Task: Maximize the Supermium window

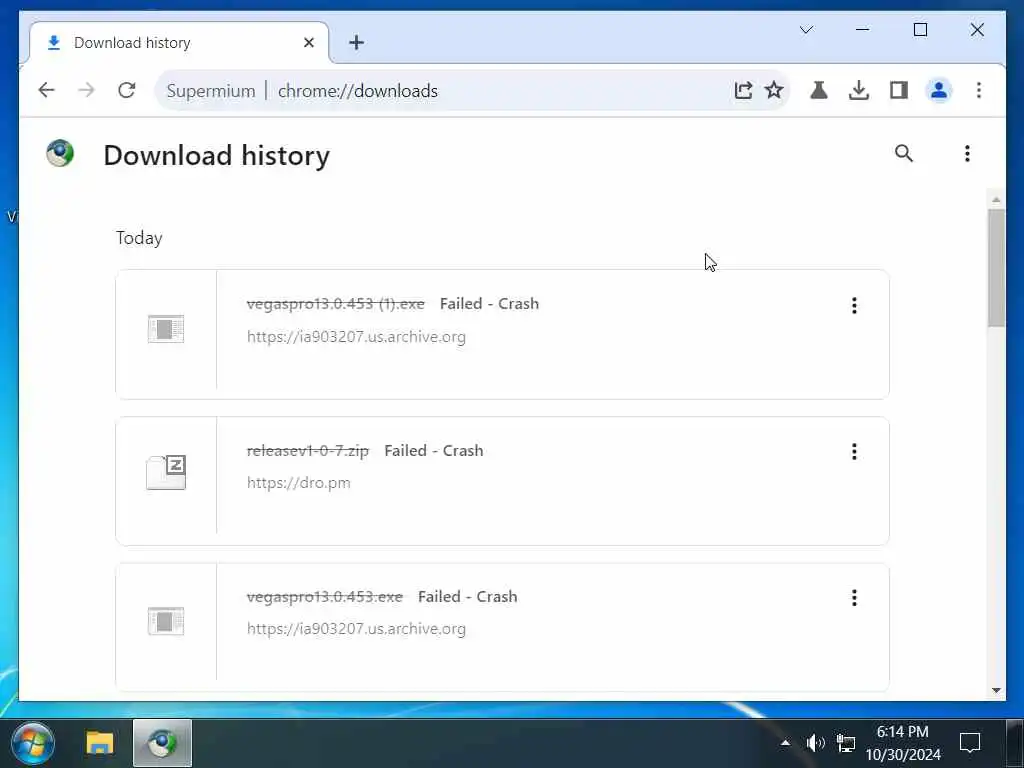Action: (x=920, y=30)
